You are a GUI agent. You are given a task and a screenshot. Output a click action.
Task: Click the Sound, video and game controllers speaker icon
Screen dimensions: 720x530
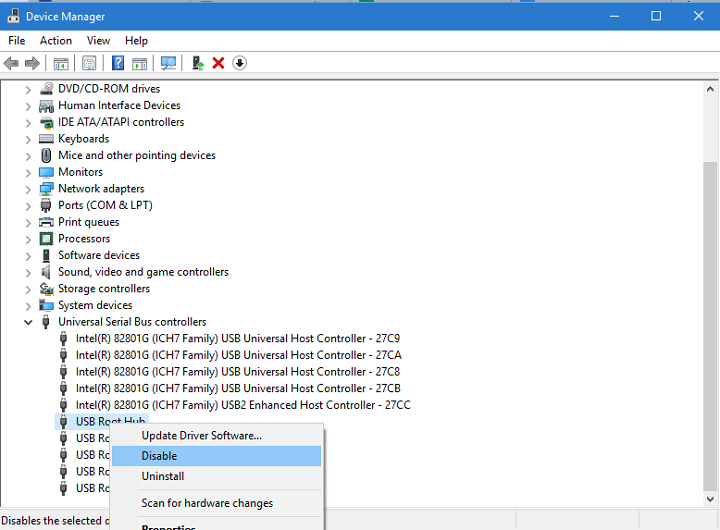46,272
